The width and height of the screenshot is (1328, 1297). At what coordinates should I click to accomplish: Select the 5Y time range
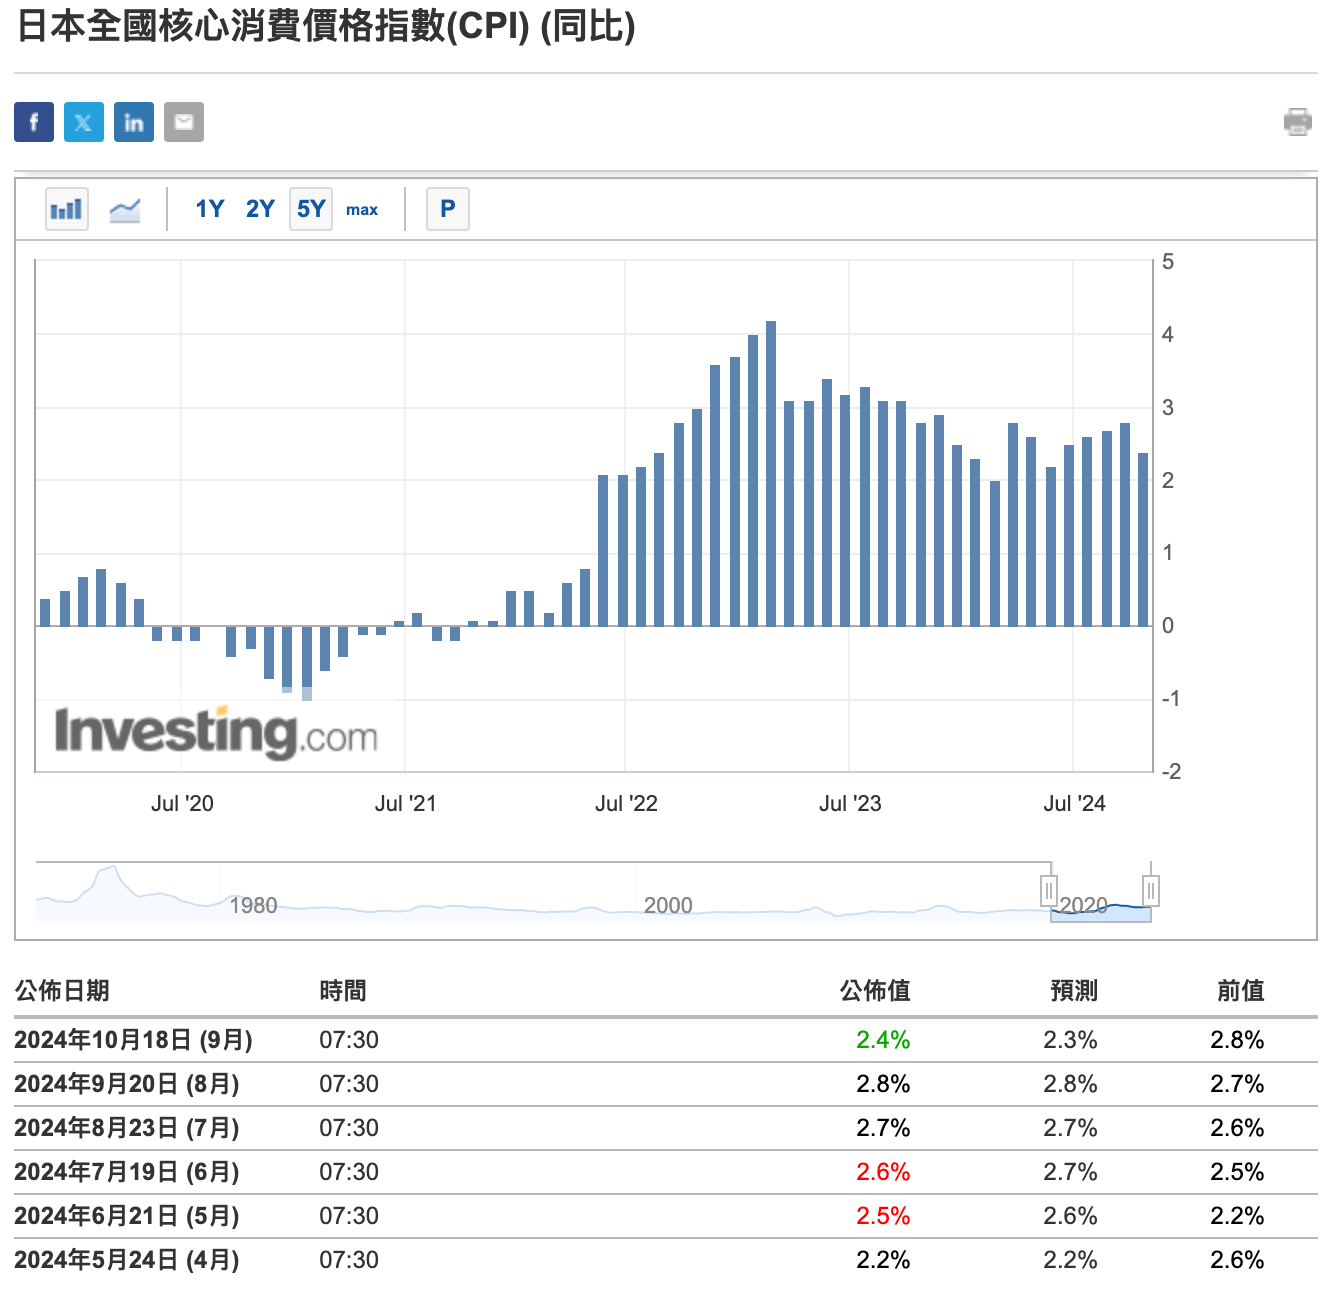point(311,209)
